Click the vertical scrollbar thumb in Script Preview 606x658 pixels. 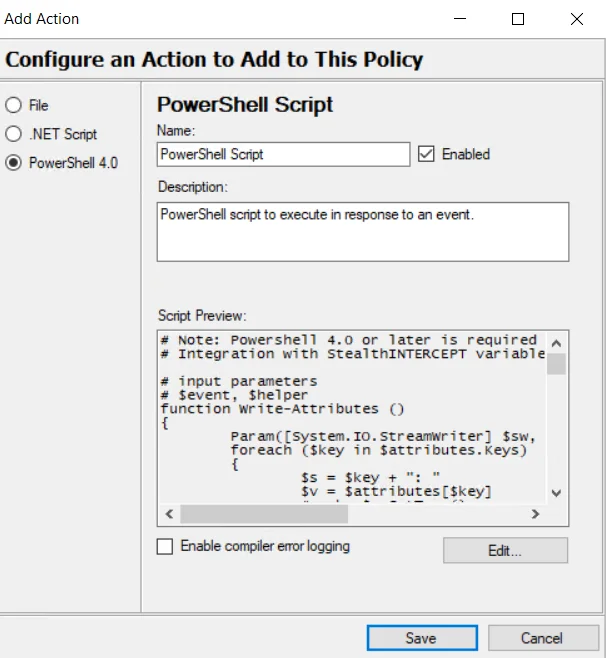coord(556,363)
